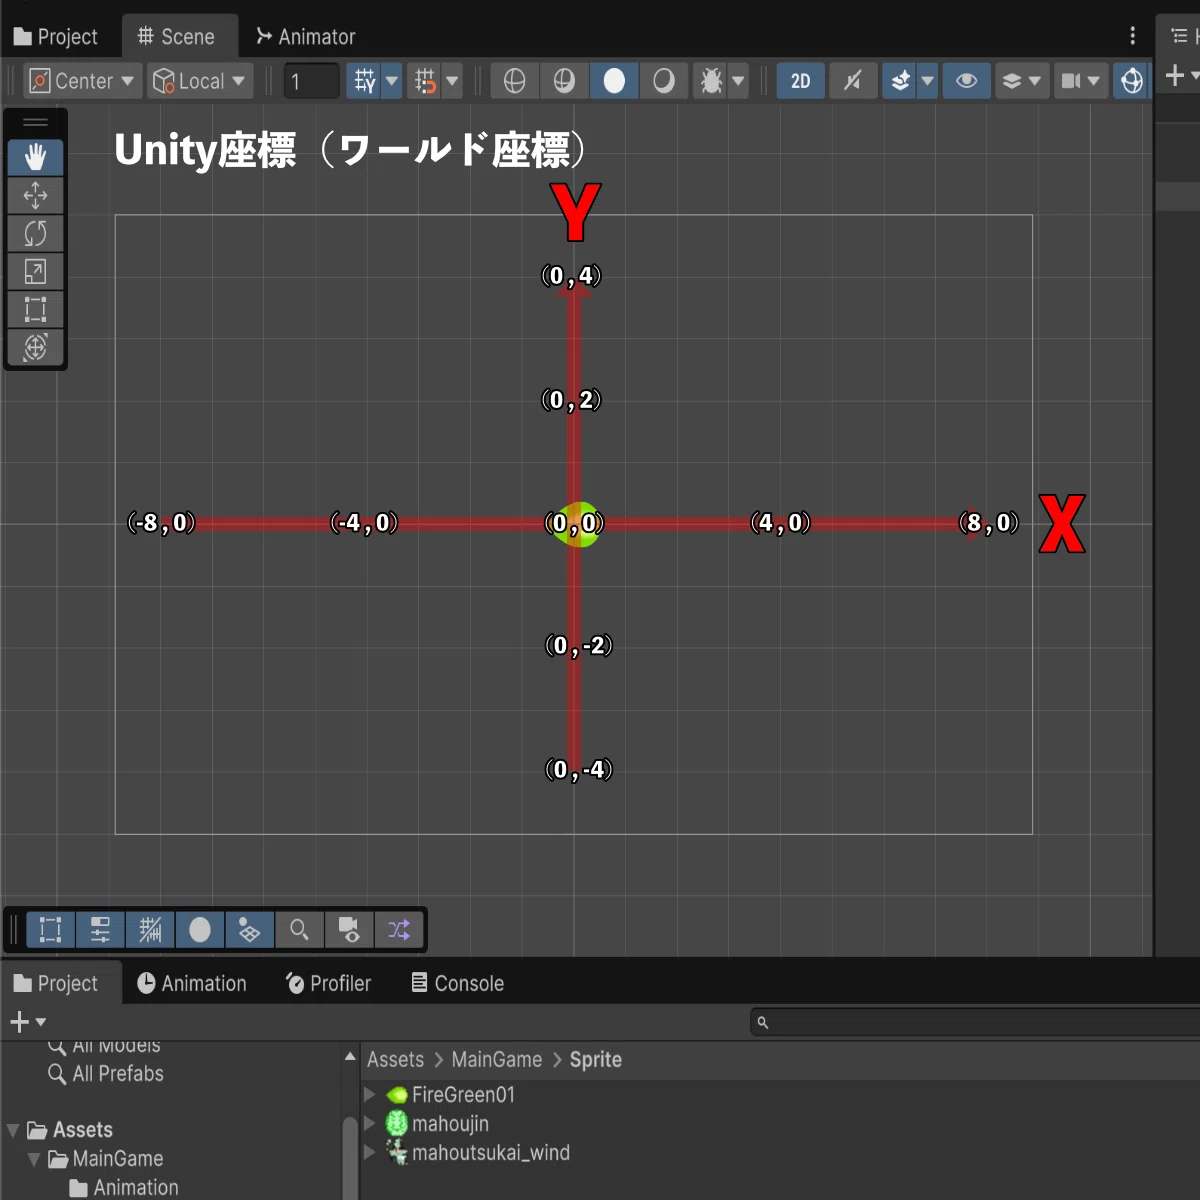Open the Center pivot mode dropdown
The height and width of the screenshot is (1200, 1200).
coord(82,81)
